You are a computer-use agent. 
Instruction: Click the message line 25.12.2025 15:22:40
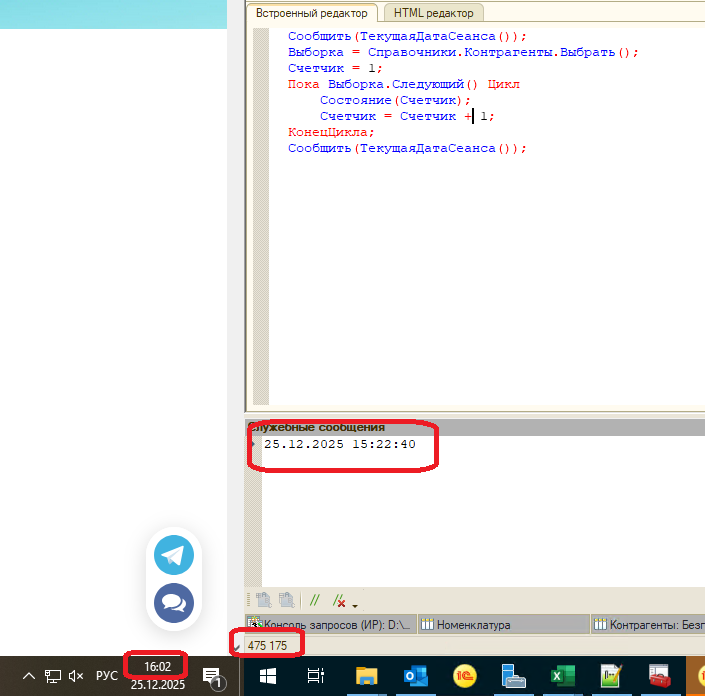(x=339, y=444)
